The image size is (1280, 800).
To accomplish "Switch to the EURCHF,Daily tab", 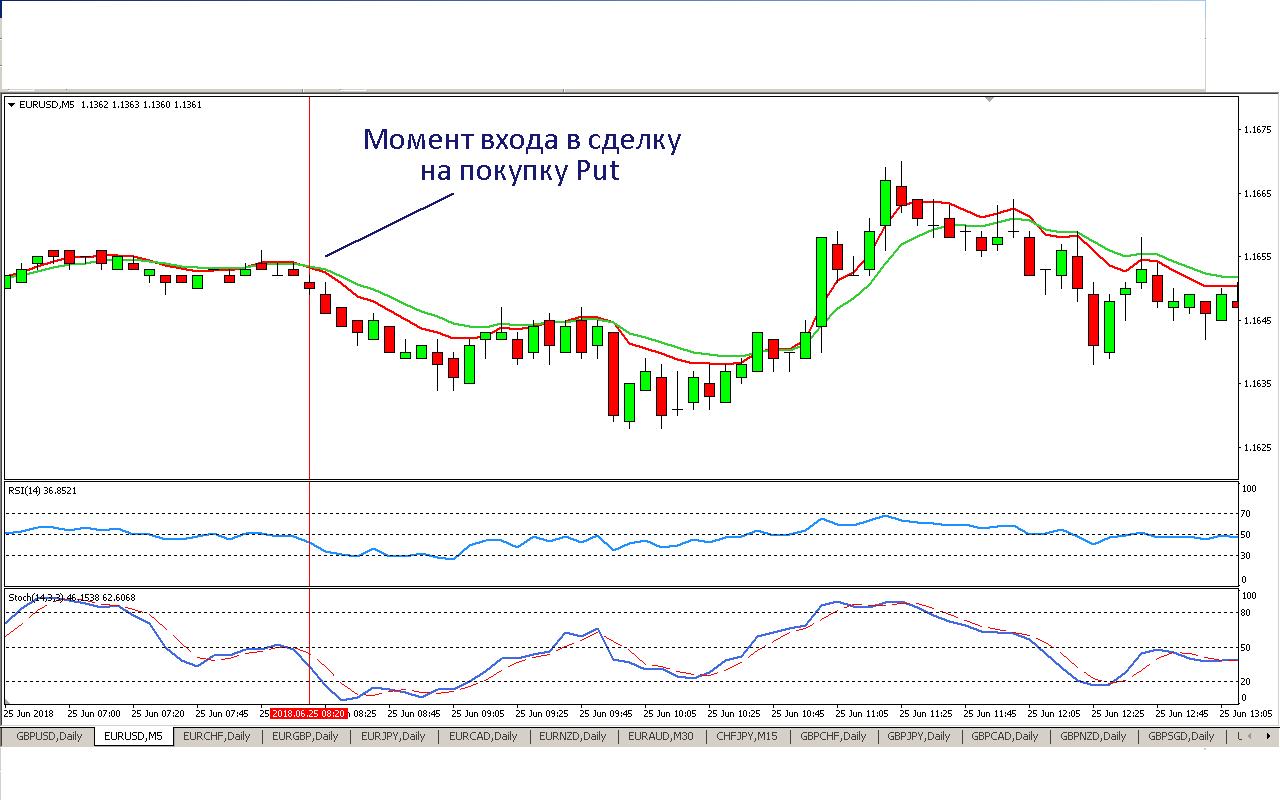I will [x=217, y=736].
